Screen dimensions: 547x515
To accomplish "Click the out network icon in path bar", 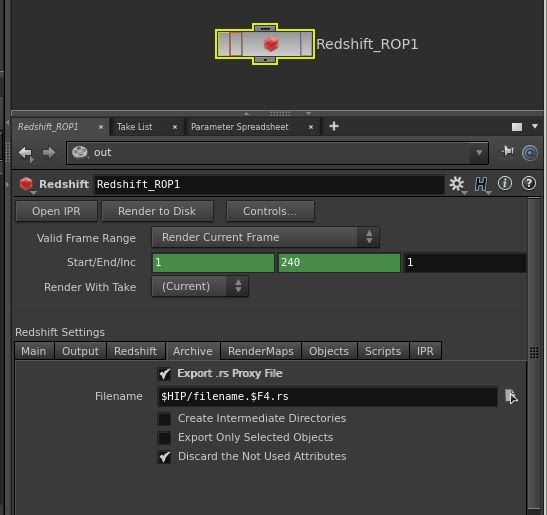I will click(80, 152).
